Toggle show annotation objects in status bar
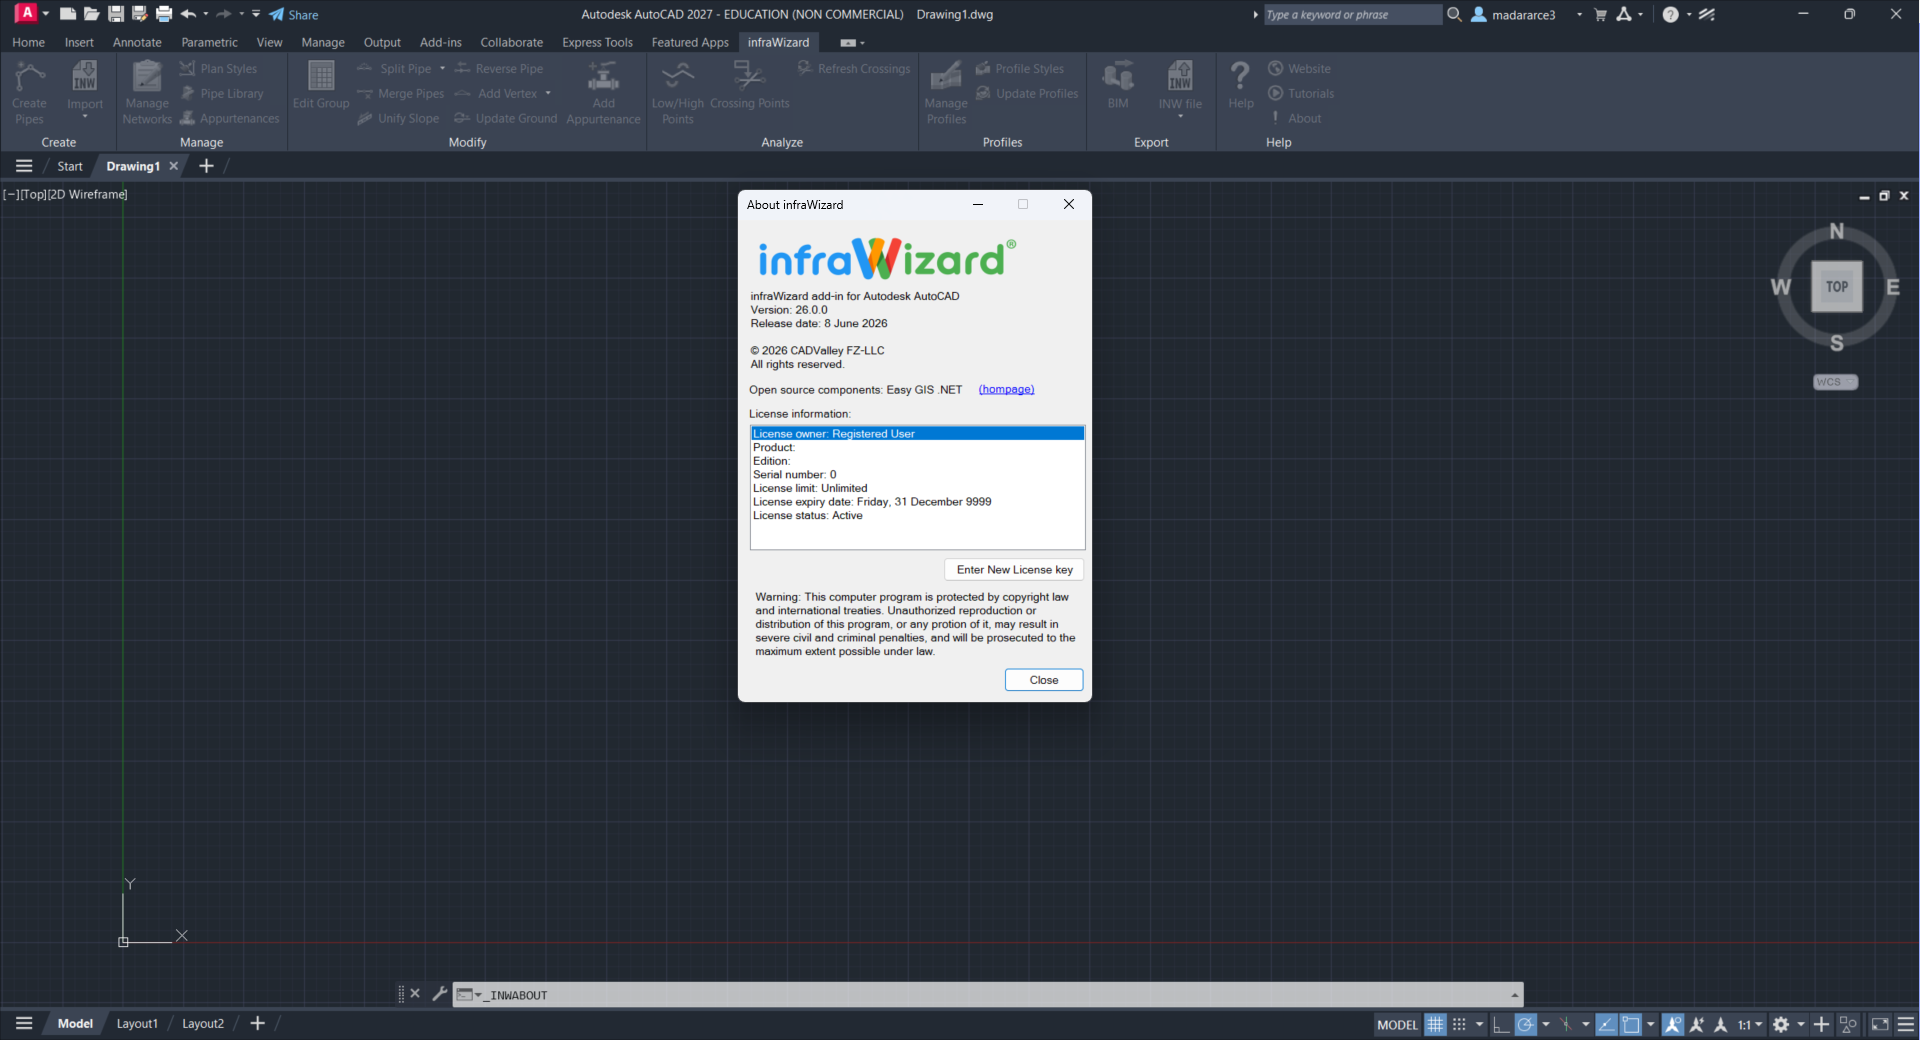Viewport: 1920px width, 1040px height. 1673,1024
